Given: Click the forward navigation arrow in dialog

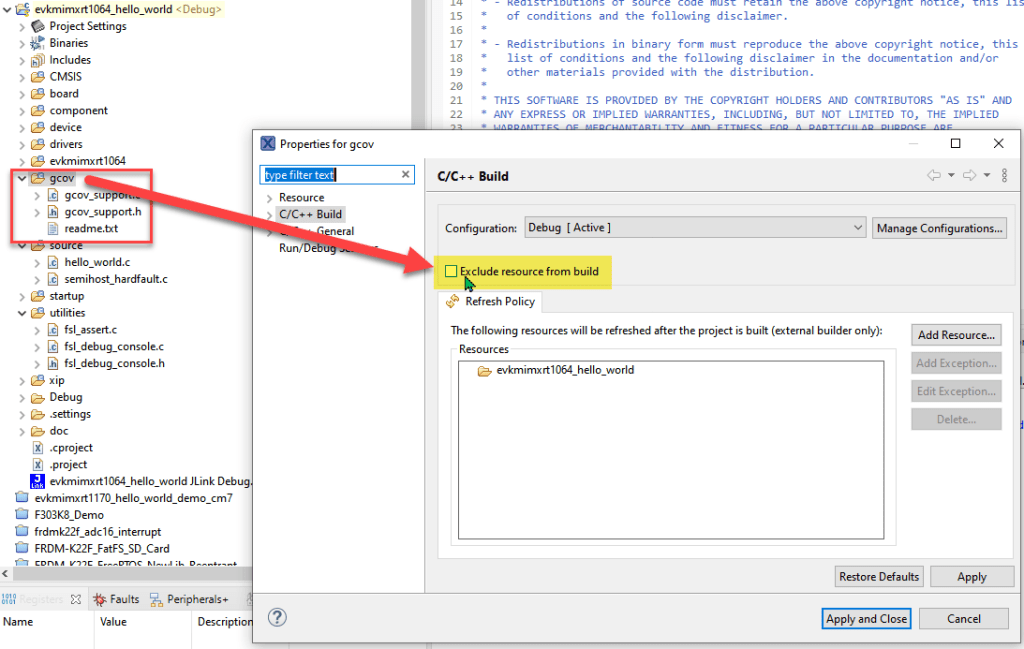Looking at the screenshot, I should click(x=969, y=176).
